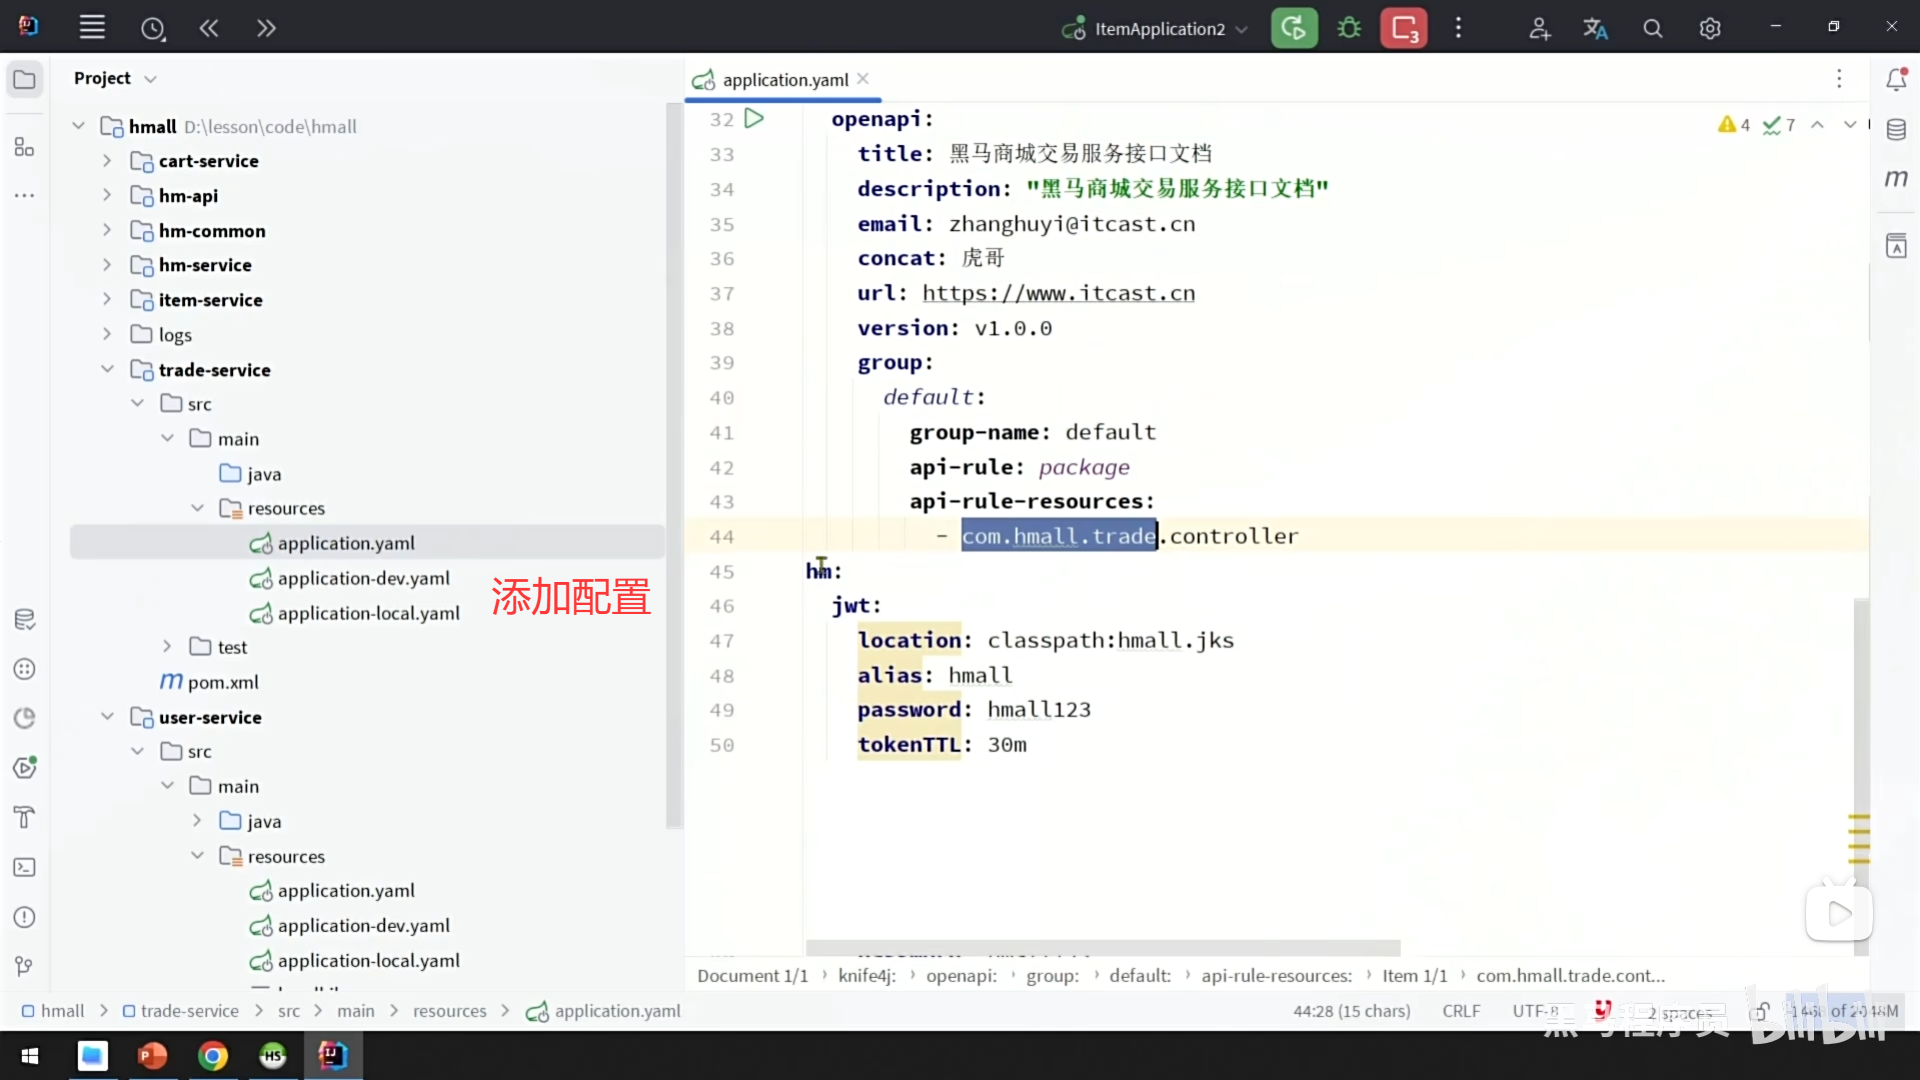Toggle read-only lock icon in status bar
This screenshot has width=1920, height=1080.
1760,1011
